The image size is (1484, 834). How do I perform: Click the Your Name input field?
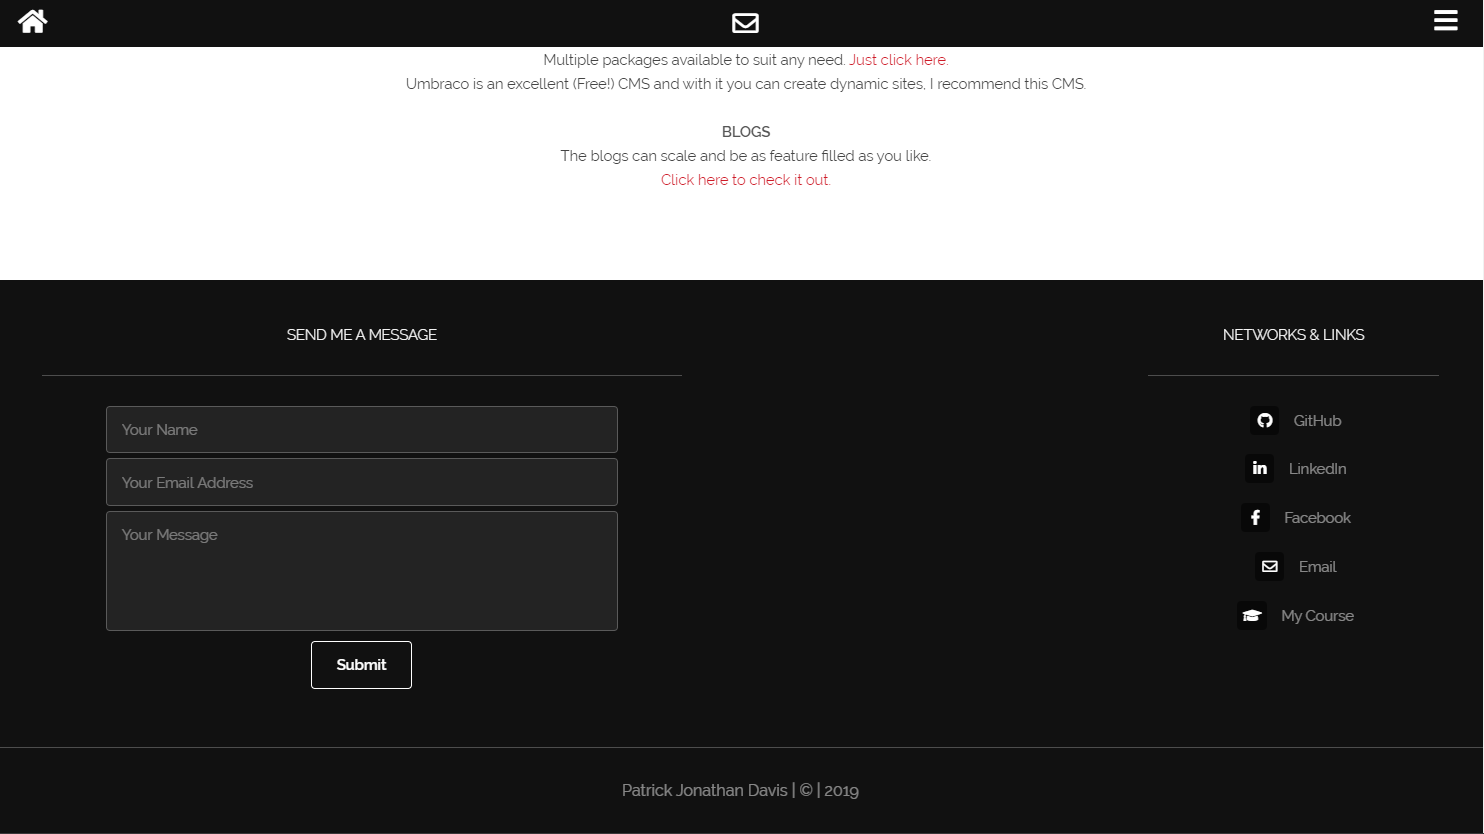pyautogui.click(x=361, y=429)
